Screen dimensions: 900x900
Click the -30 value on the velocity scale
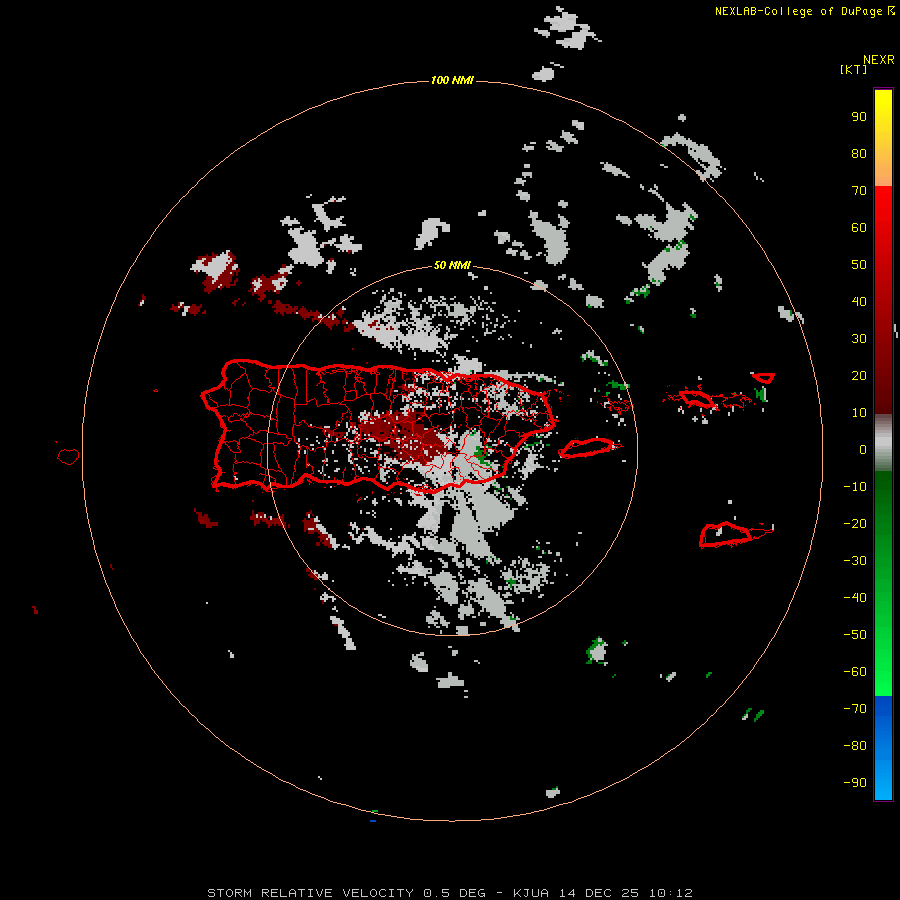coord(855,561)
